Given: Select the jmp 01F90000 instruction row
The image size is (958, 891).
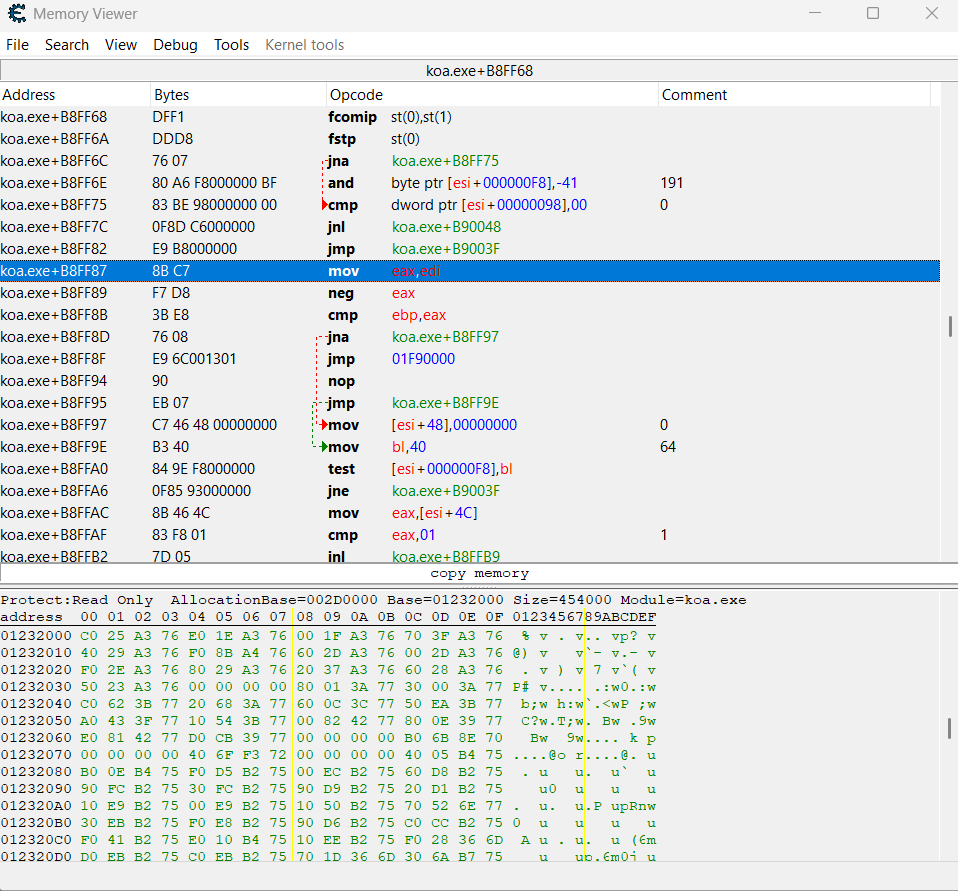Looking at the screenshot, I should pos(469,359).
